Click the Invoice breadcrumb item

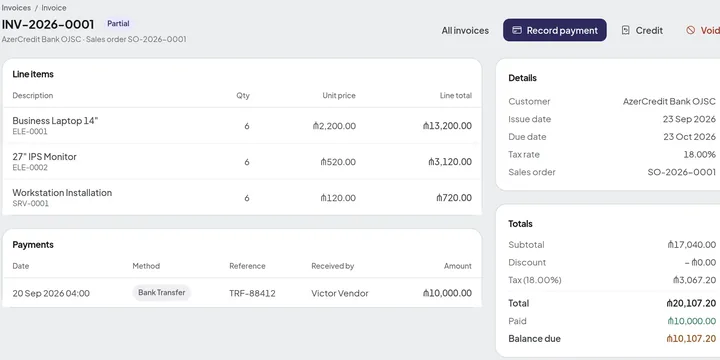pos(54,8)
